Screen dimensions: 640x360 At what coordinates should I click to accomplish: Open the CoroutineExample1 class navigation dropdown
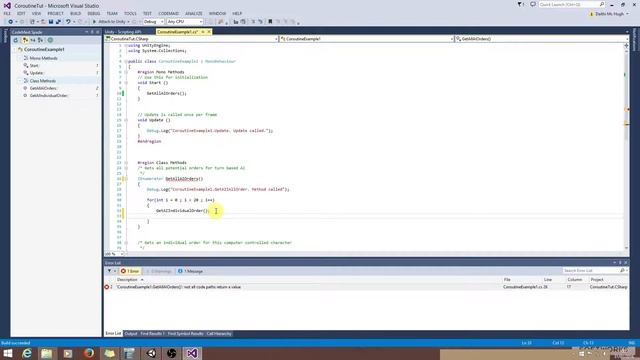tap(367, 39)
